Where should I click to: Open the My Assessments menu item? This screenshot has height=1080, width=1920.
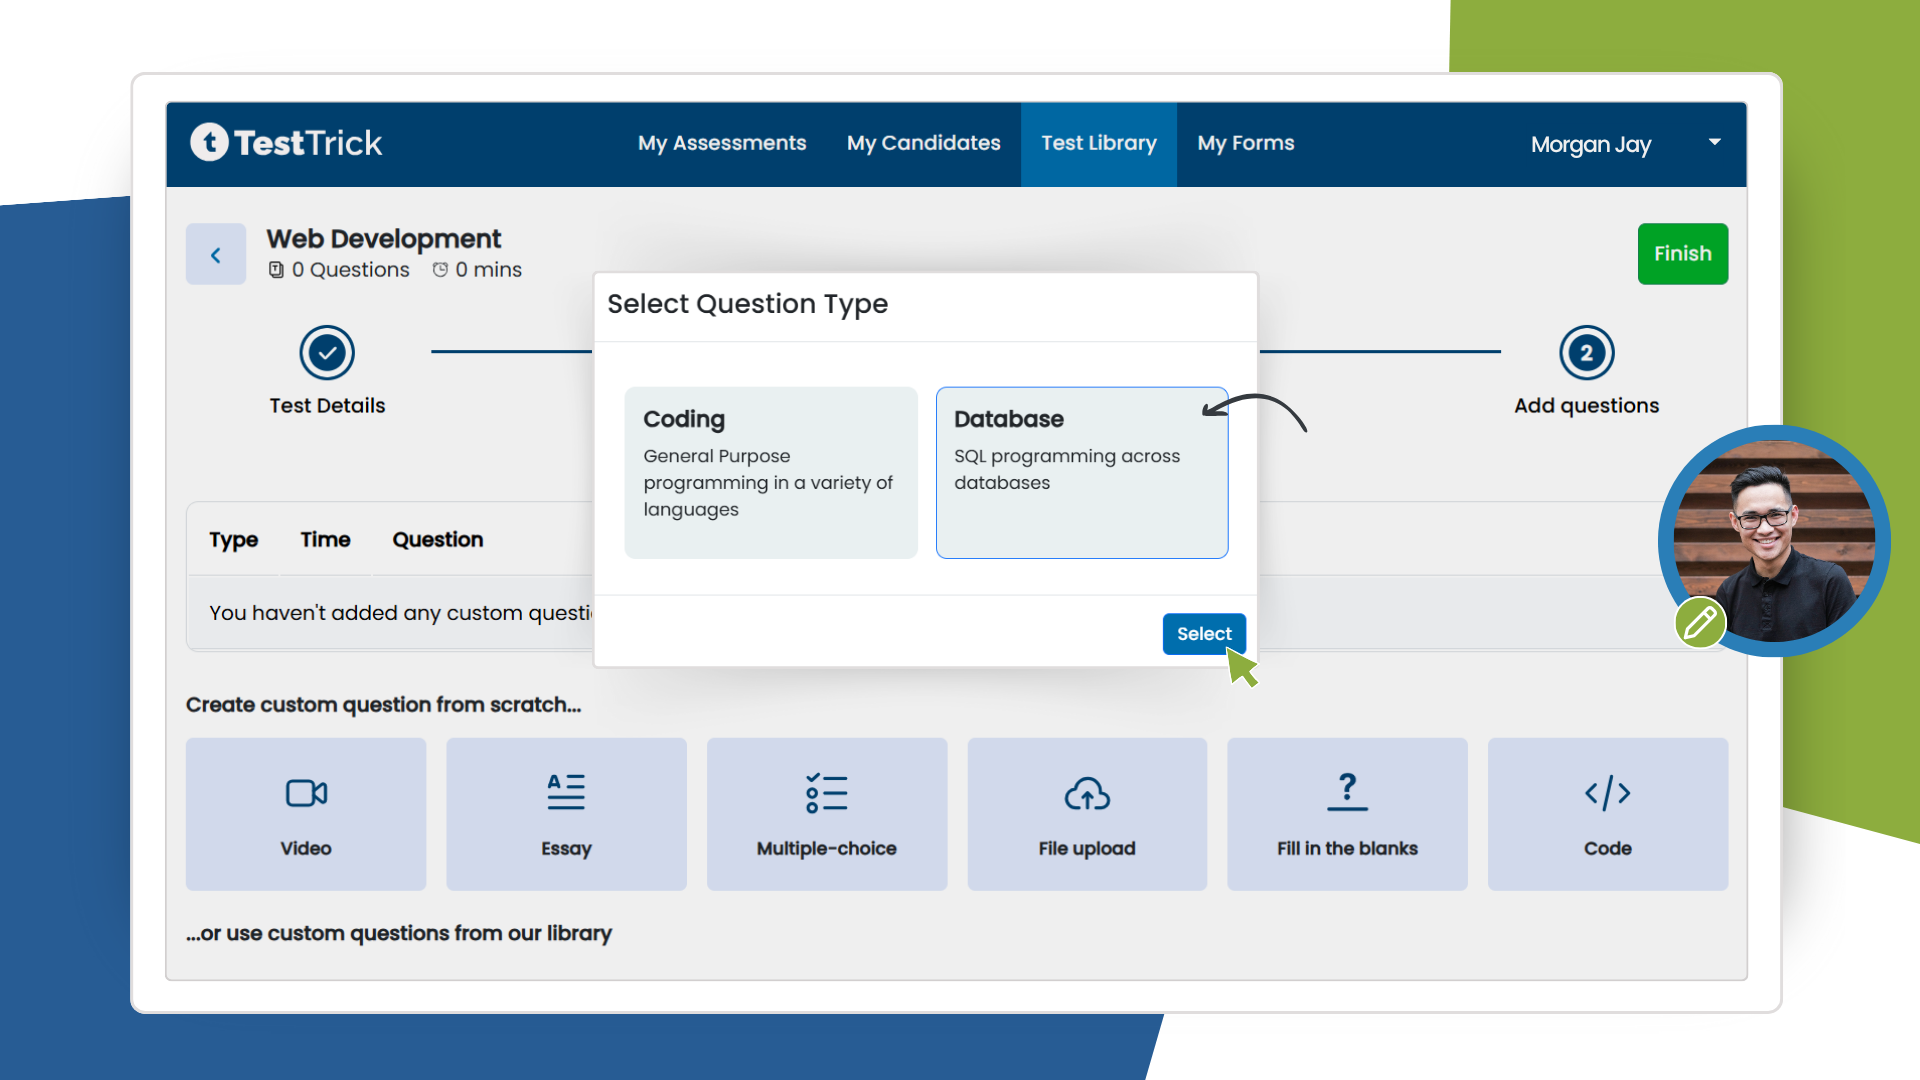coord(722,143)
